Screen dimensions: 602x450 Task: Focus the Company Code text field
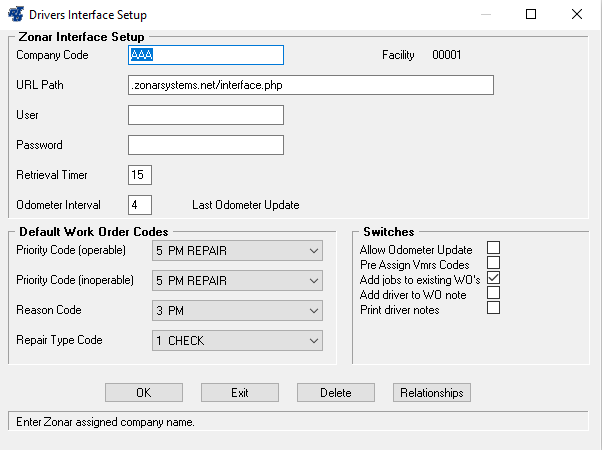point(206,55)
